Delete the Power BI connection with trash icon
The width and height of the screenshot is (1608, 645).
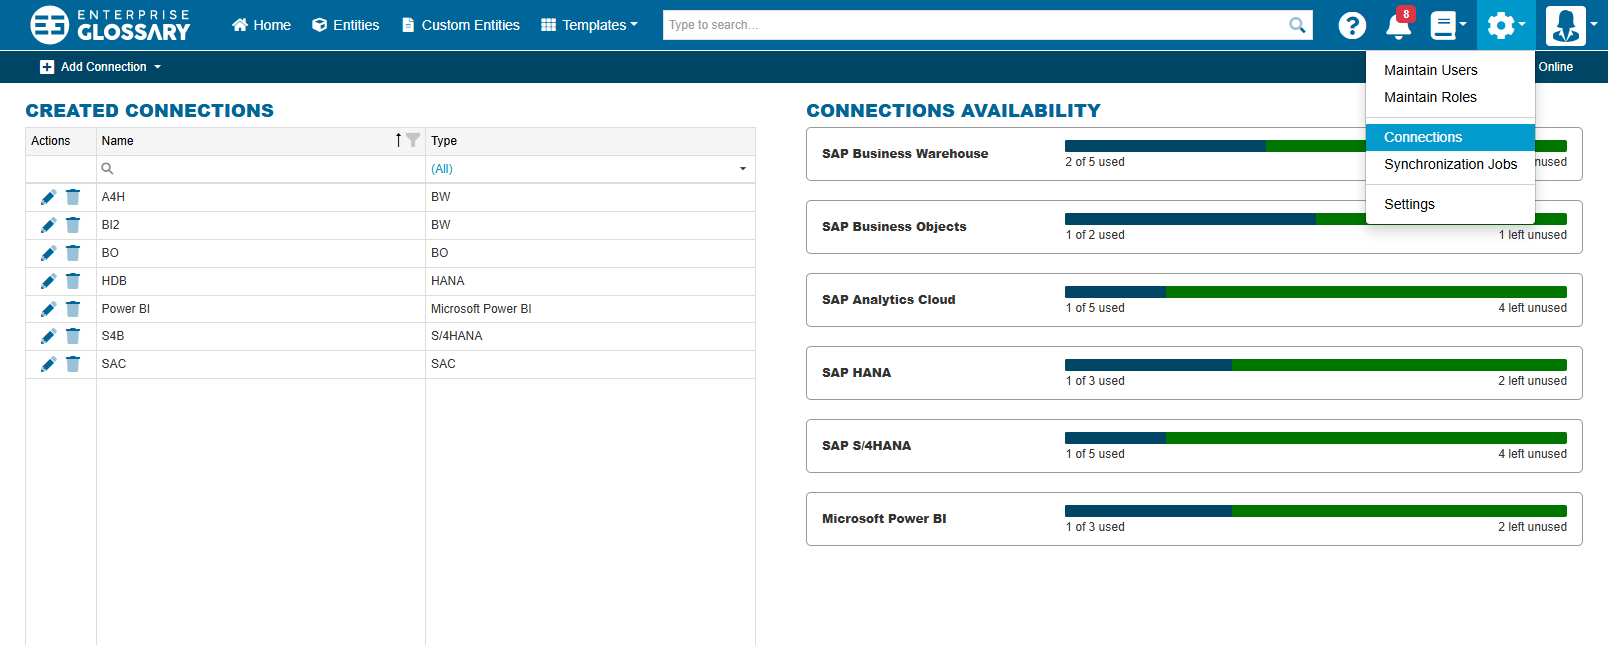(73, 309)
